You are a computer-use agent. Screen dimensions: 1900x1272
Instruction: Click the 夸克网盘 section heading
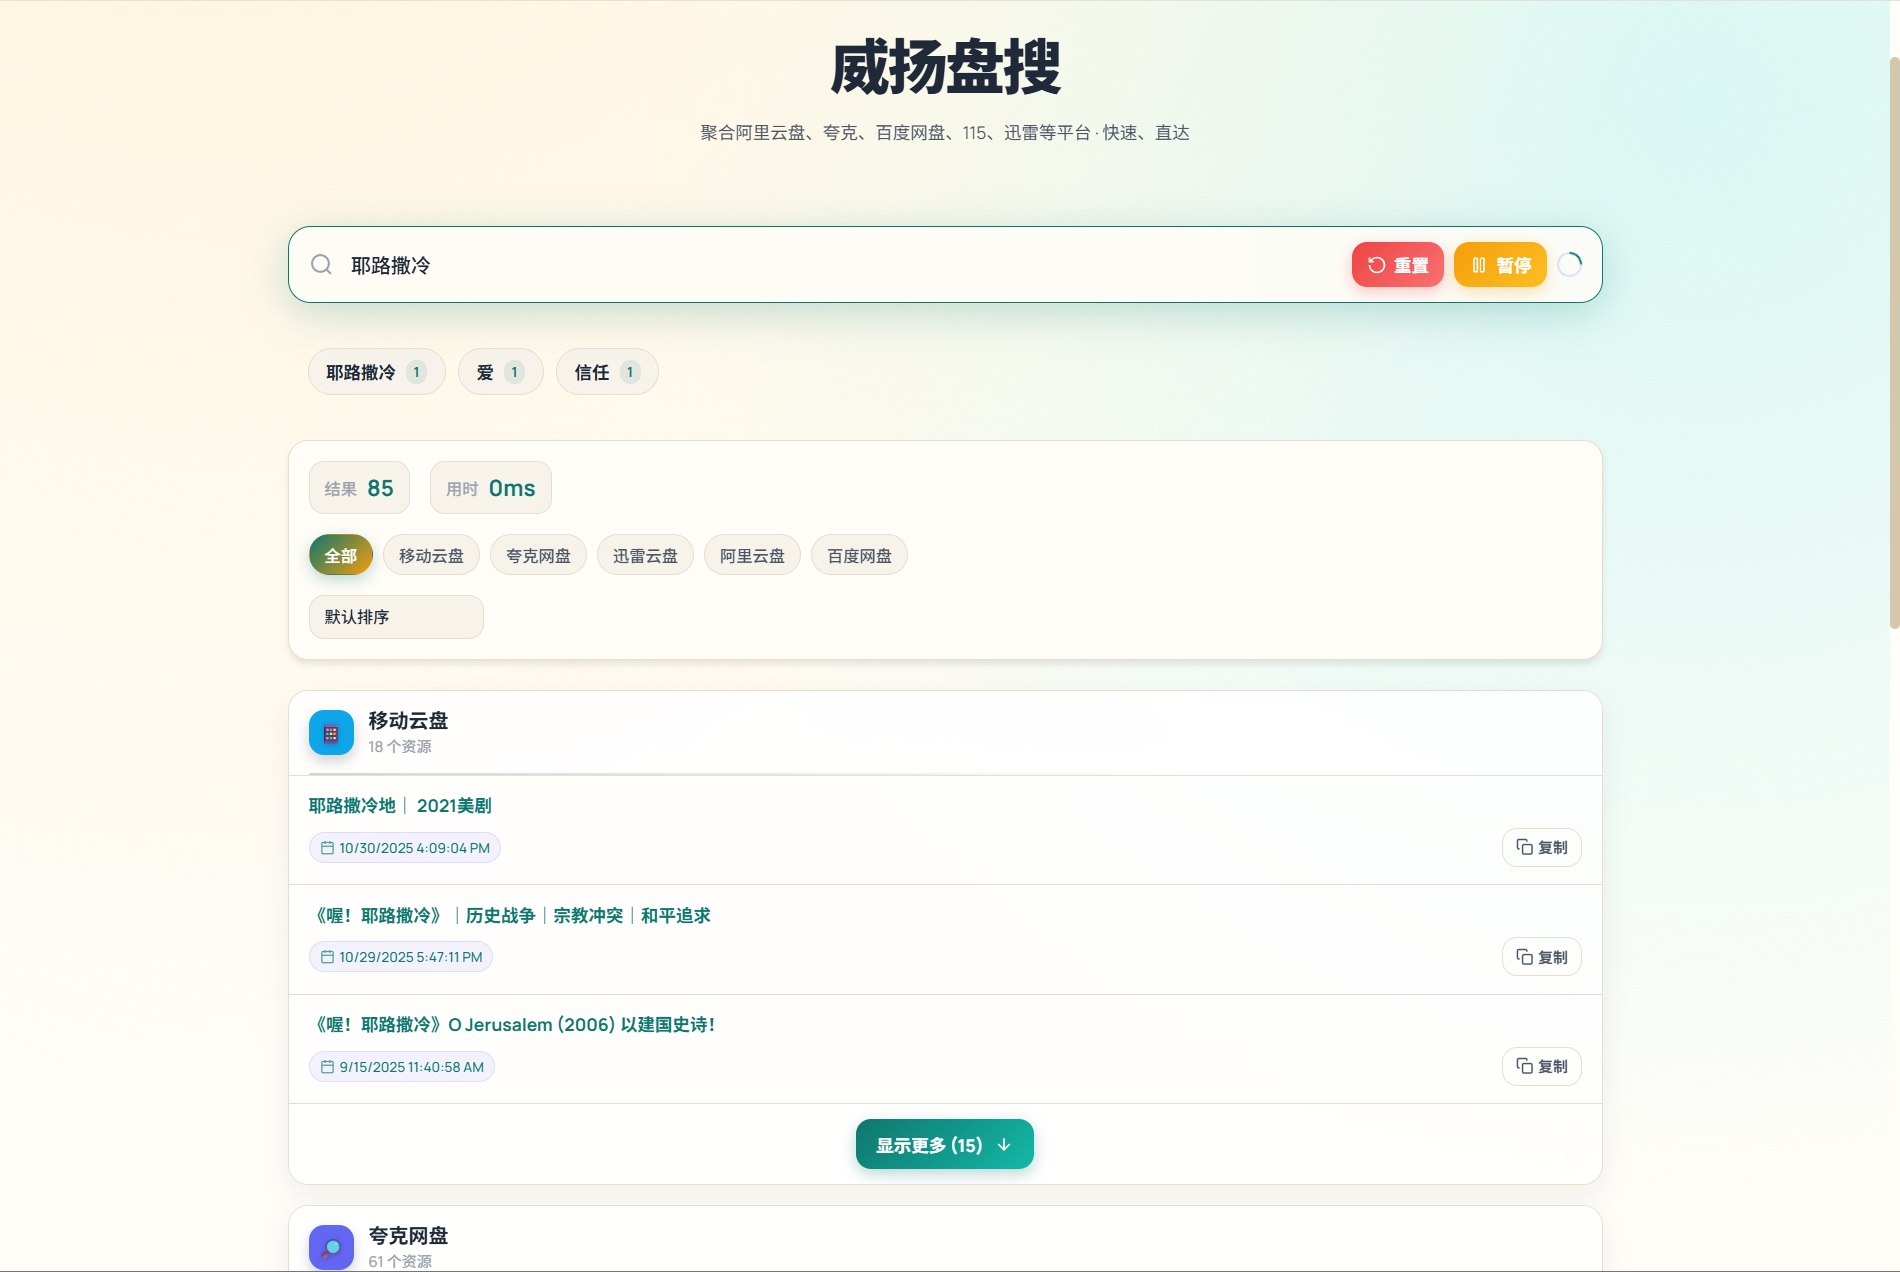click(x=408, y=1235)
